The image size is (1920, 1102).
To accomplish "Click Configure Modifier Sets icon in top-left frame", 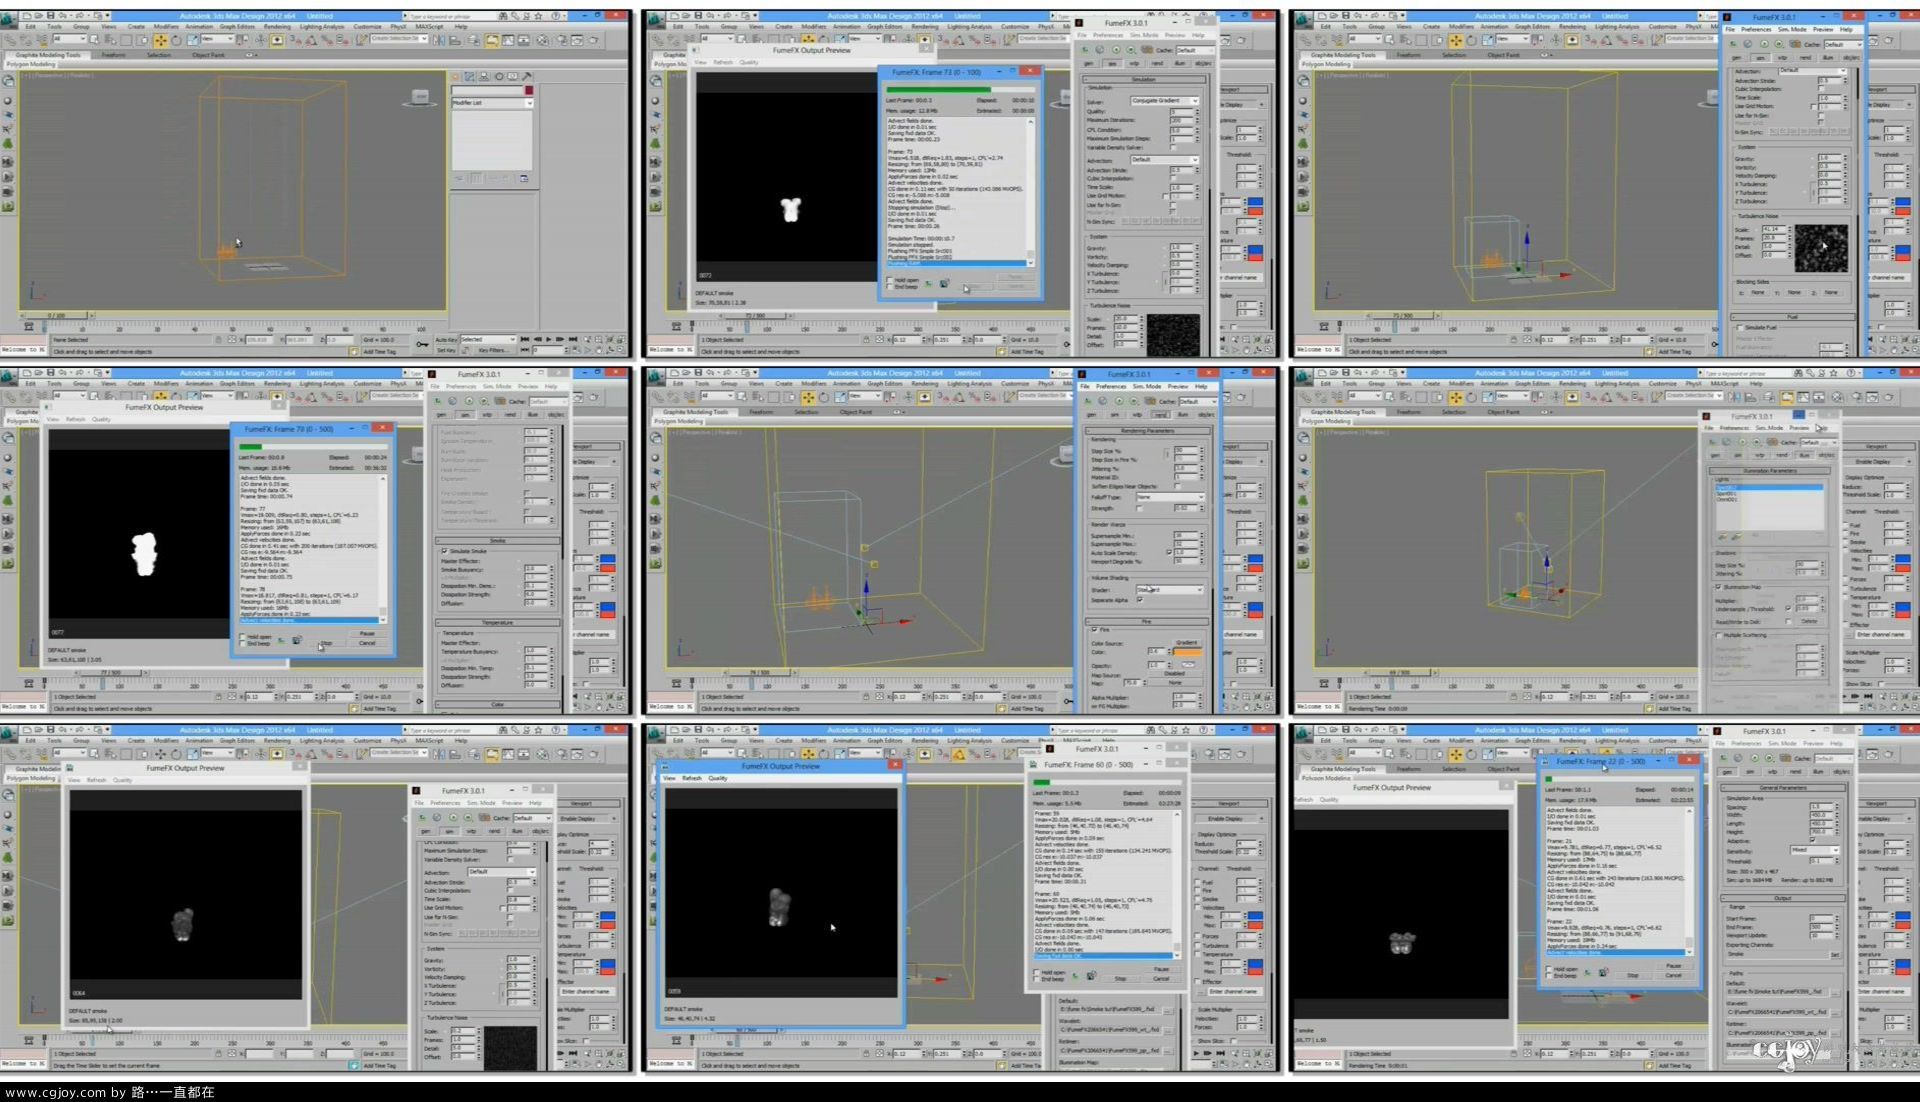I will coord(524,179).
